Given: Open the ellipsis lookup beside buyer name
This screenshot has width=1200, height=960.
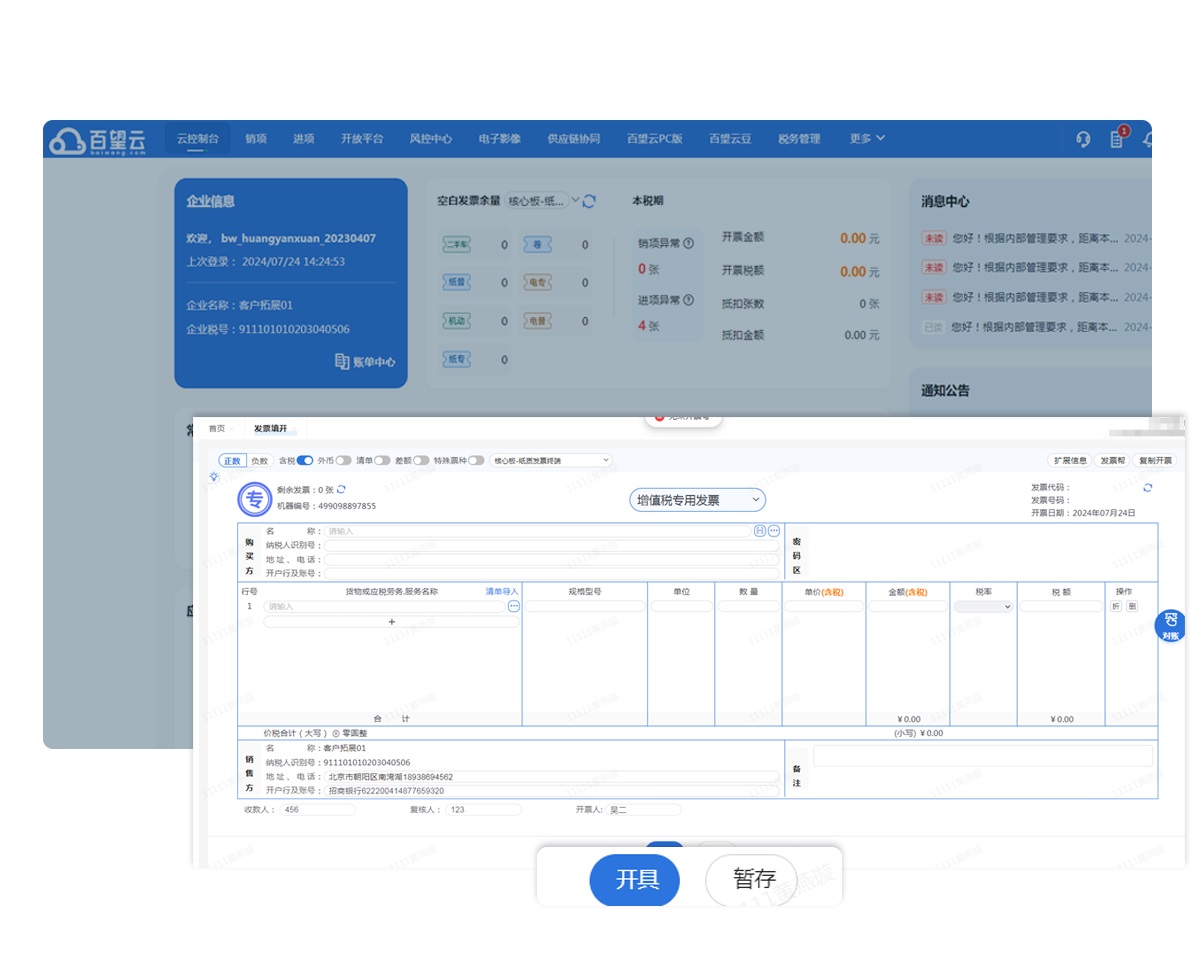Looking at the screenshot, I should (x=774, y=531).
